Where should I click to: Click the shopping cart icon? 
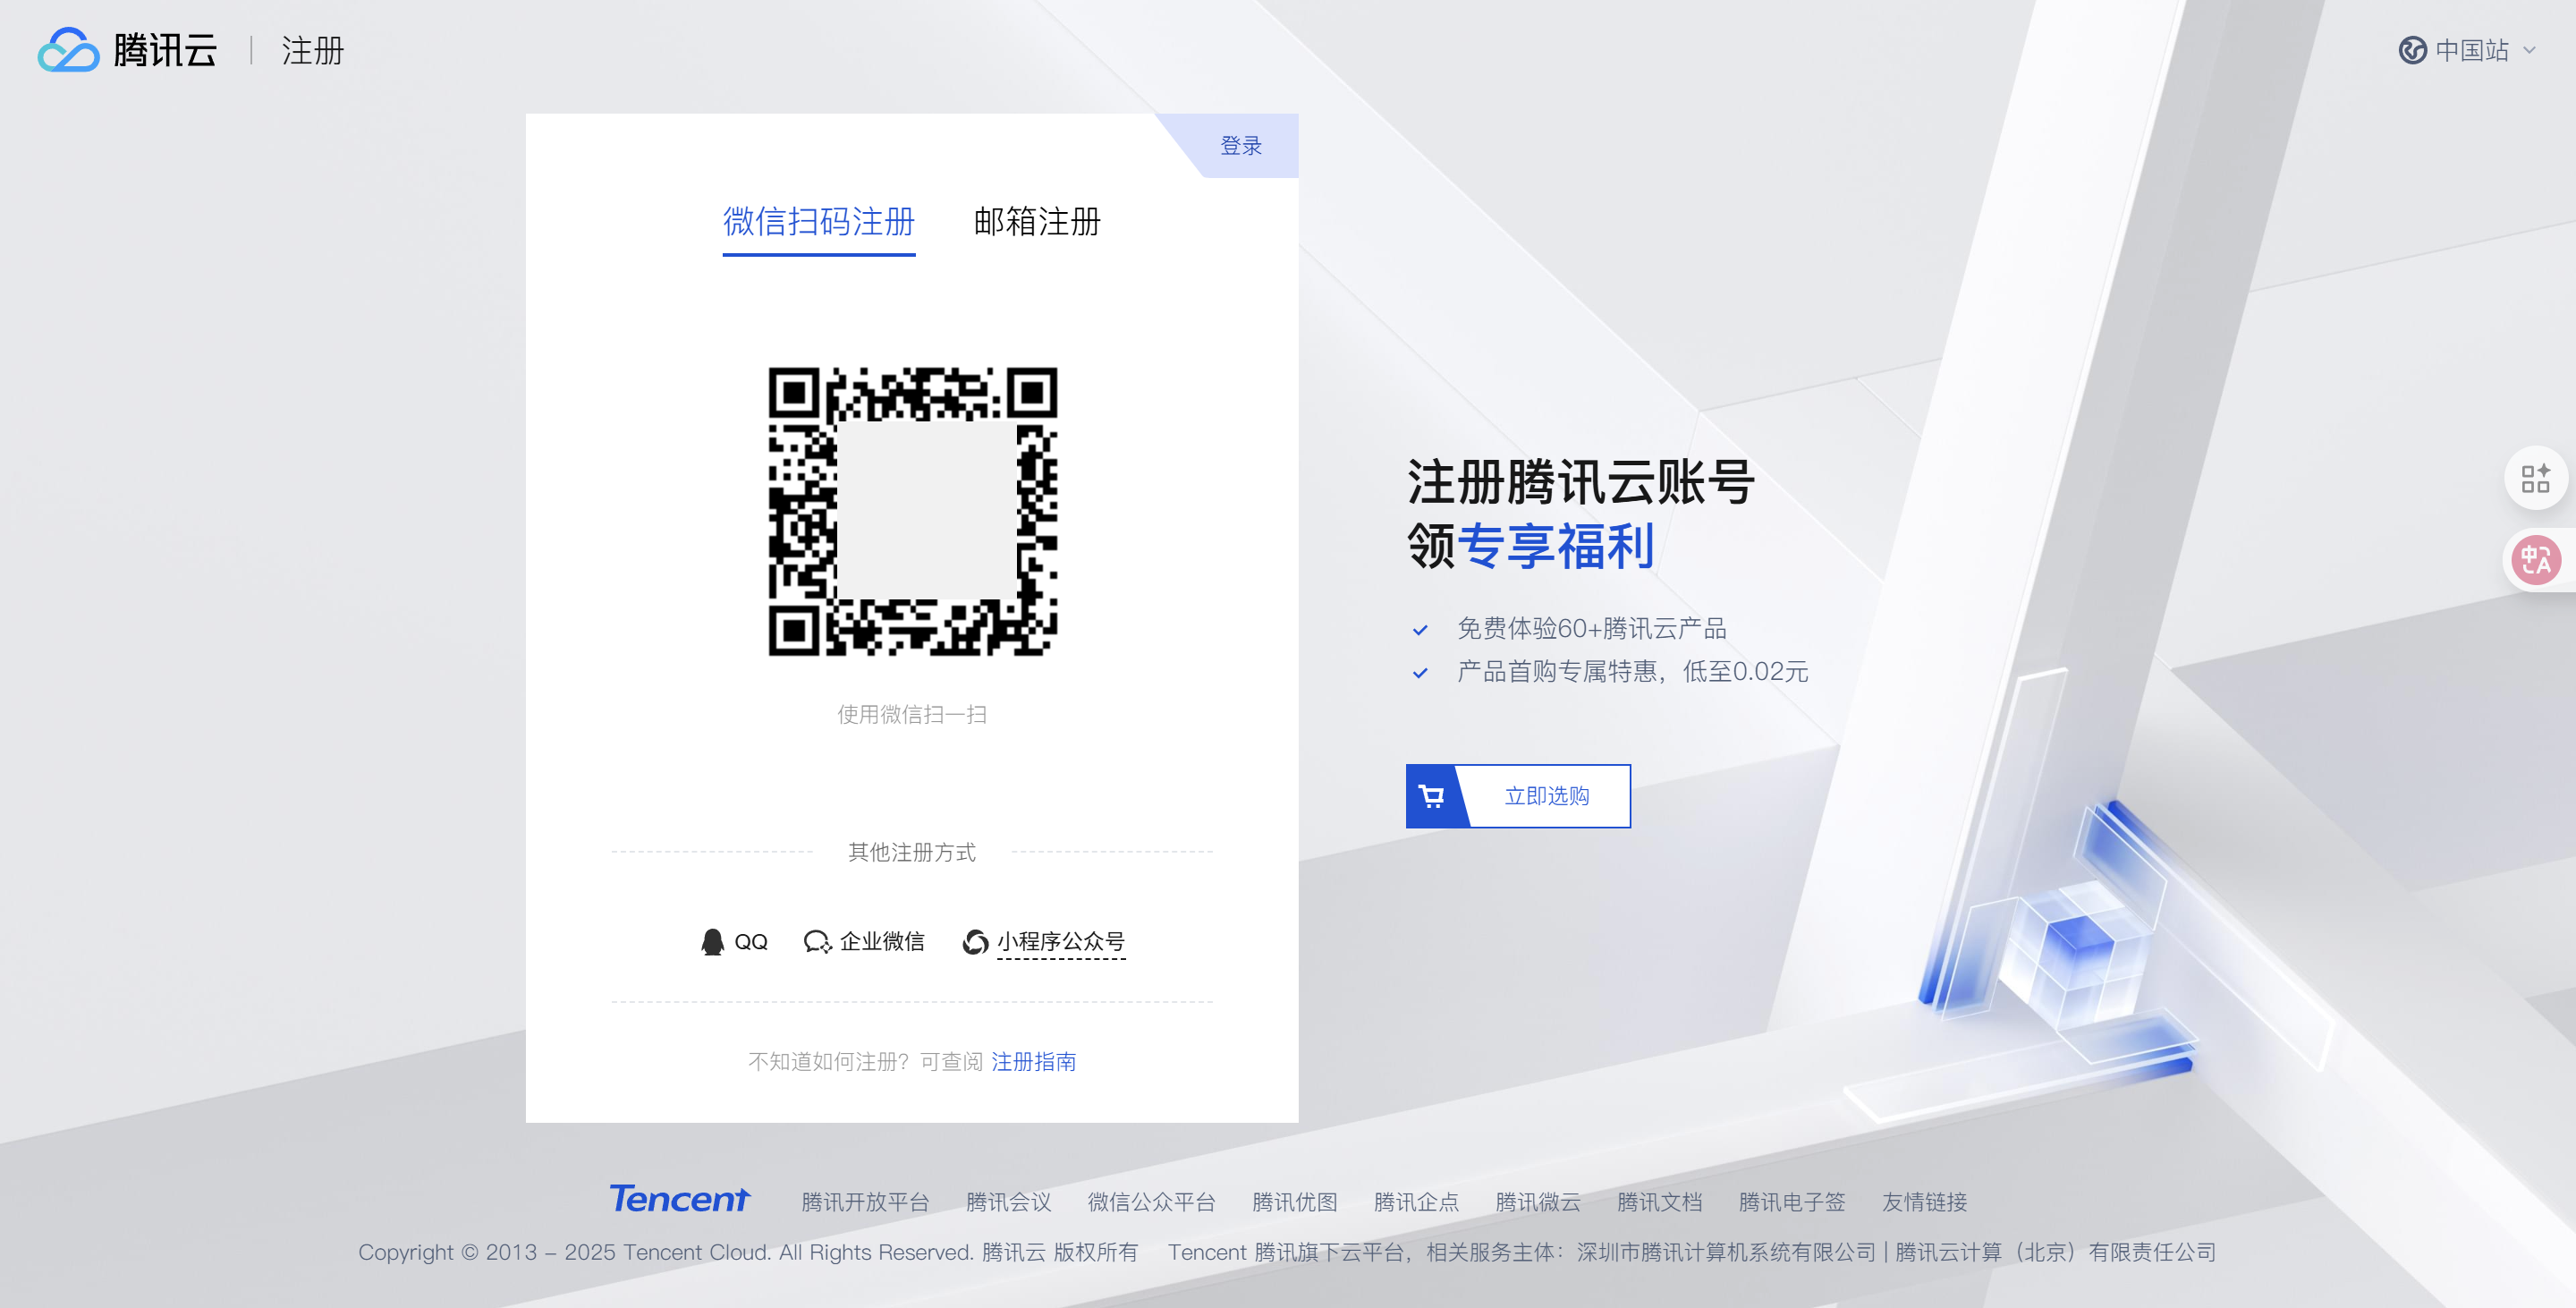[x=1432, y=796]
